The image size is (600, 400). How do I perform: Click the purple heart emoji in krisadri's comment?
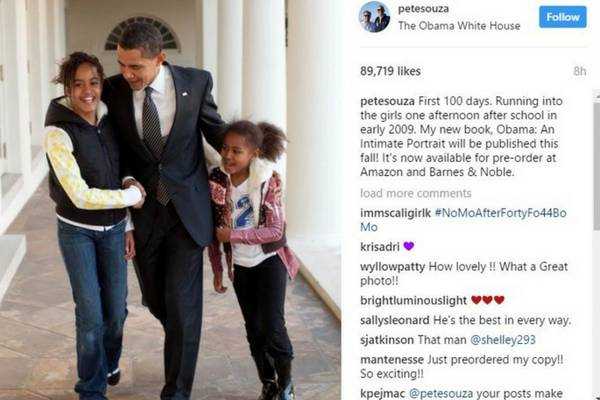pos(409,246)
